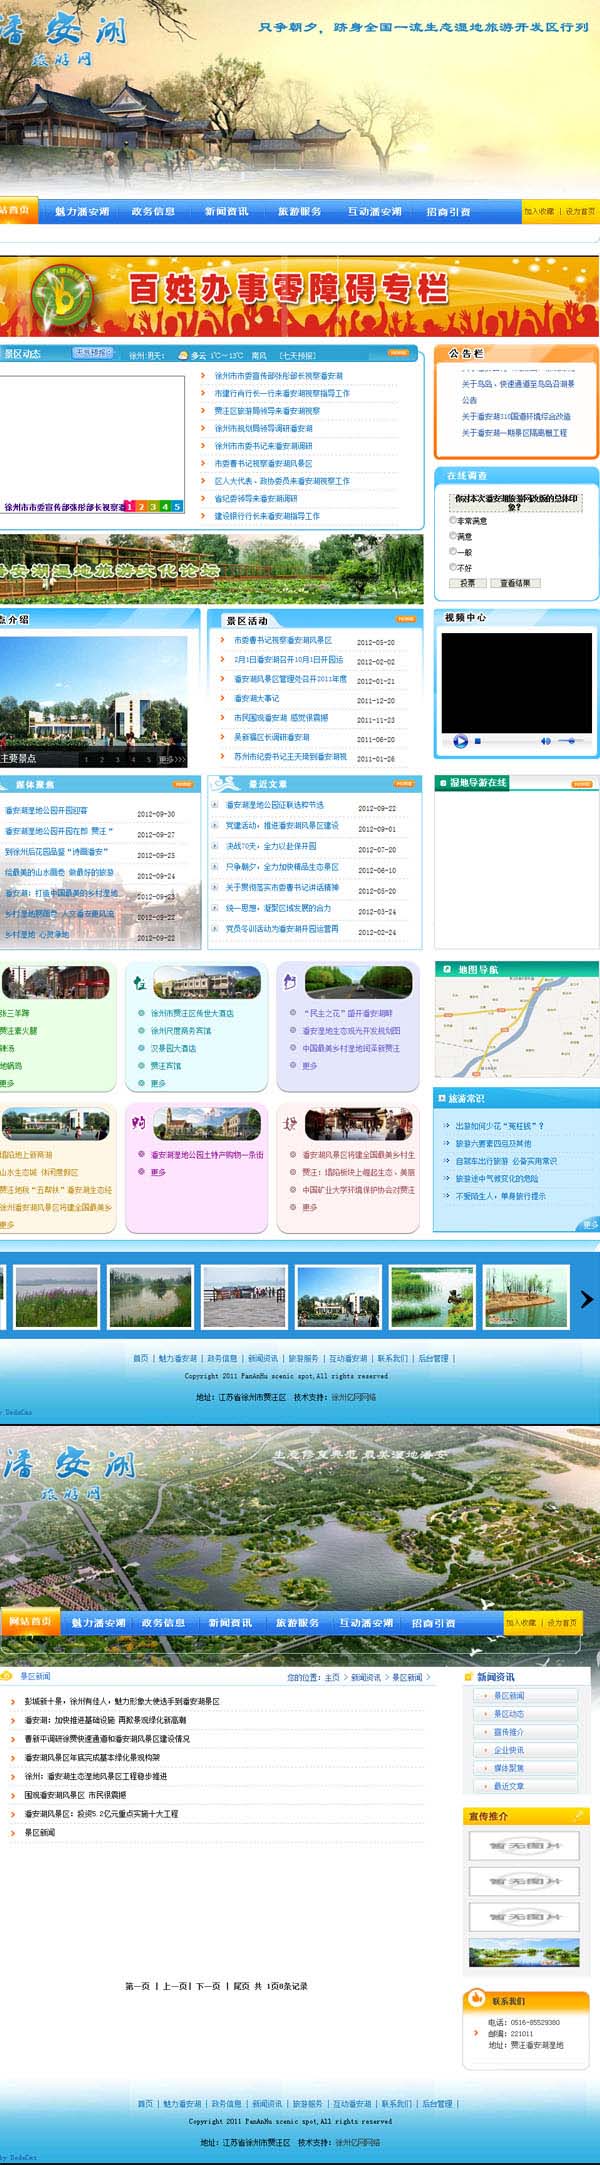600x2165 pixels.
Task: Open 旅游服务 tab in top navigation
Action: (299, 212)
